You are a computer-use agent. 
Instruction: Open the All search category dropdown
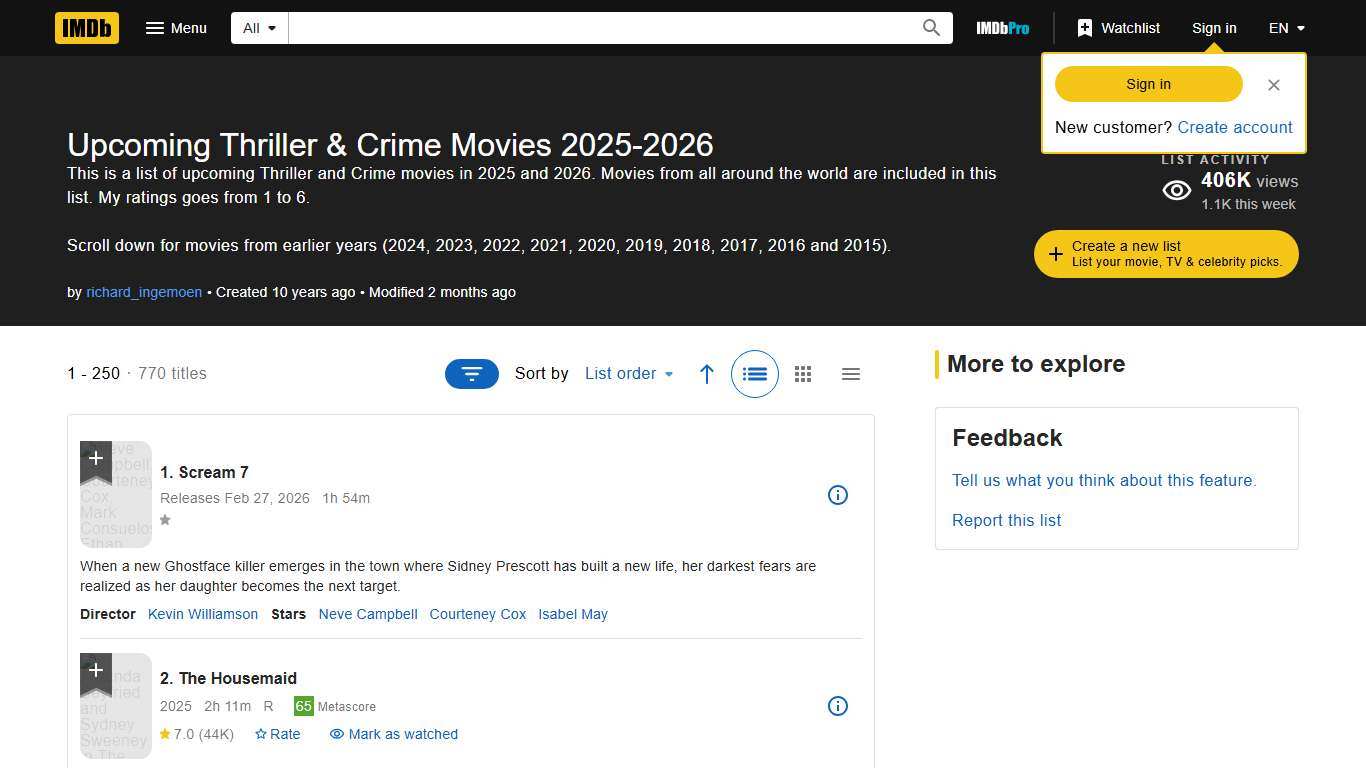pos(259,28)
